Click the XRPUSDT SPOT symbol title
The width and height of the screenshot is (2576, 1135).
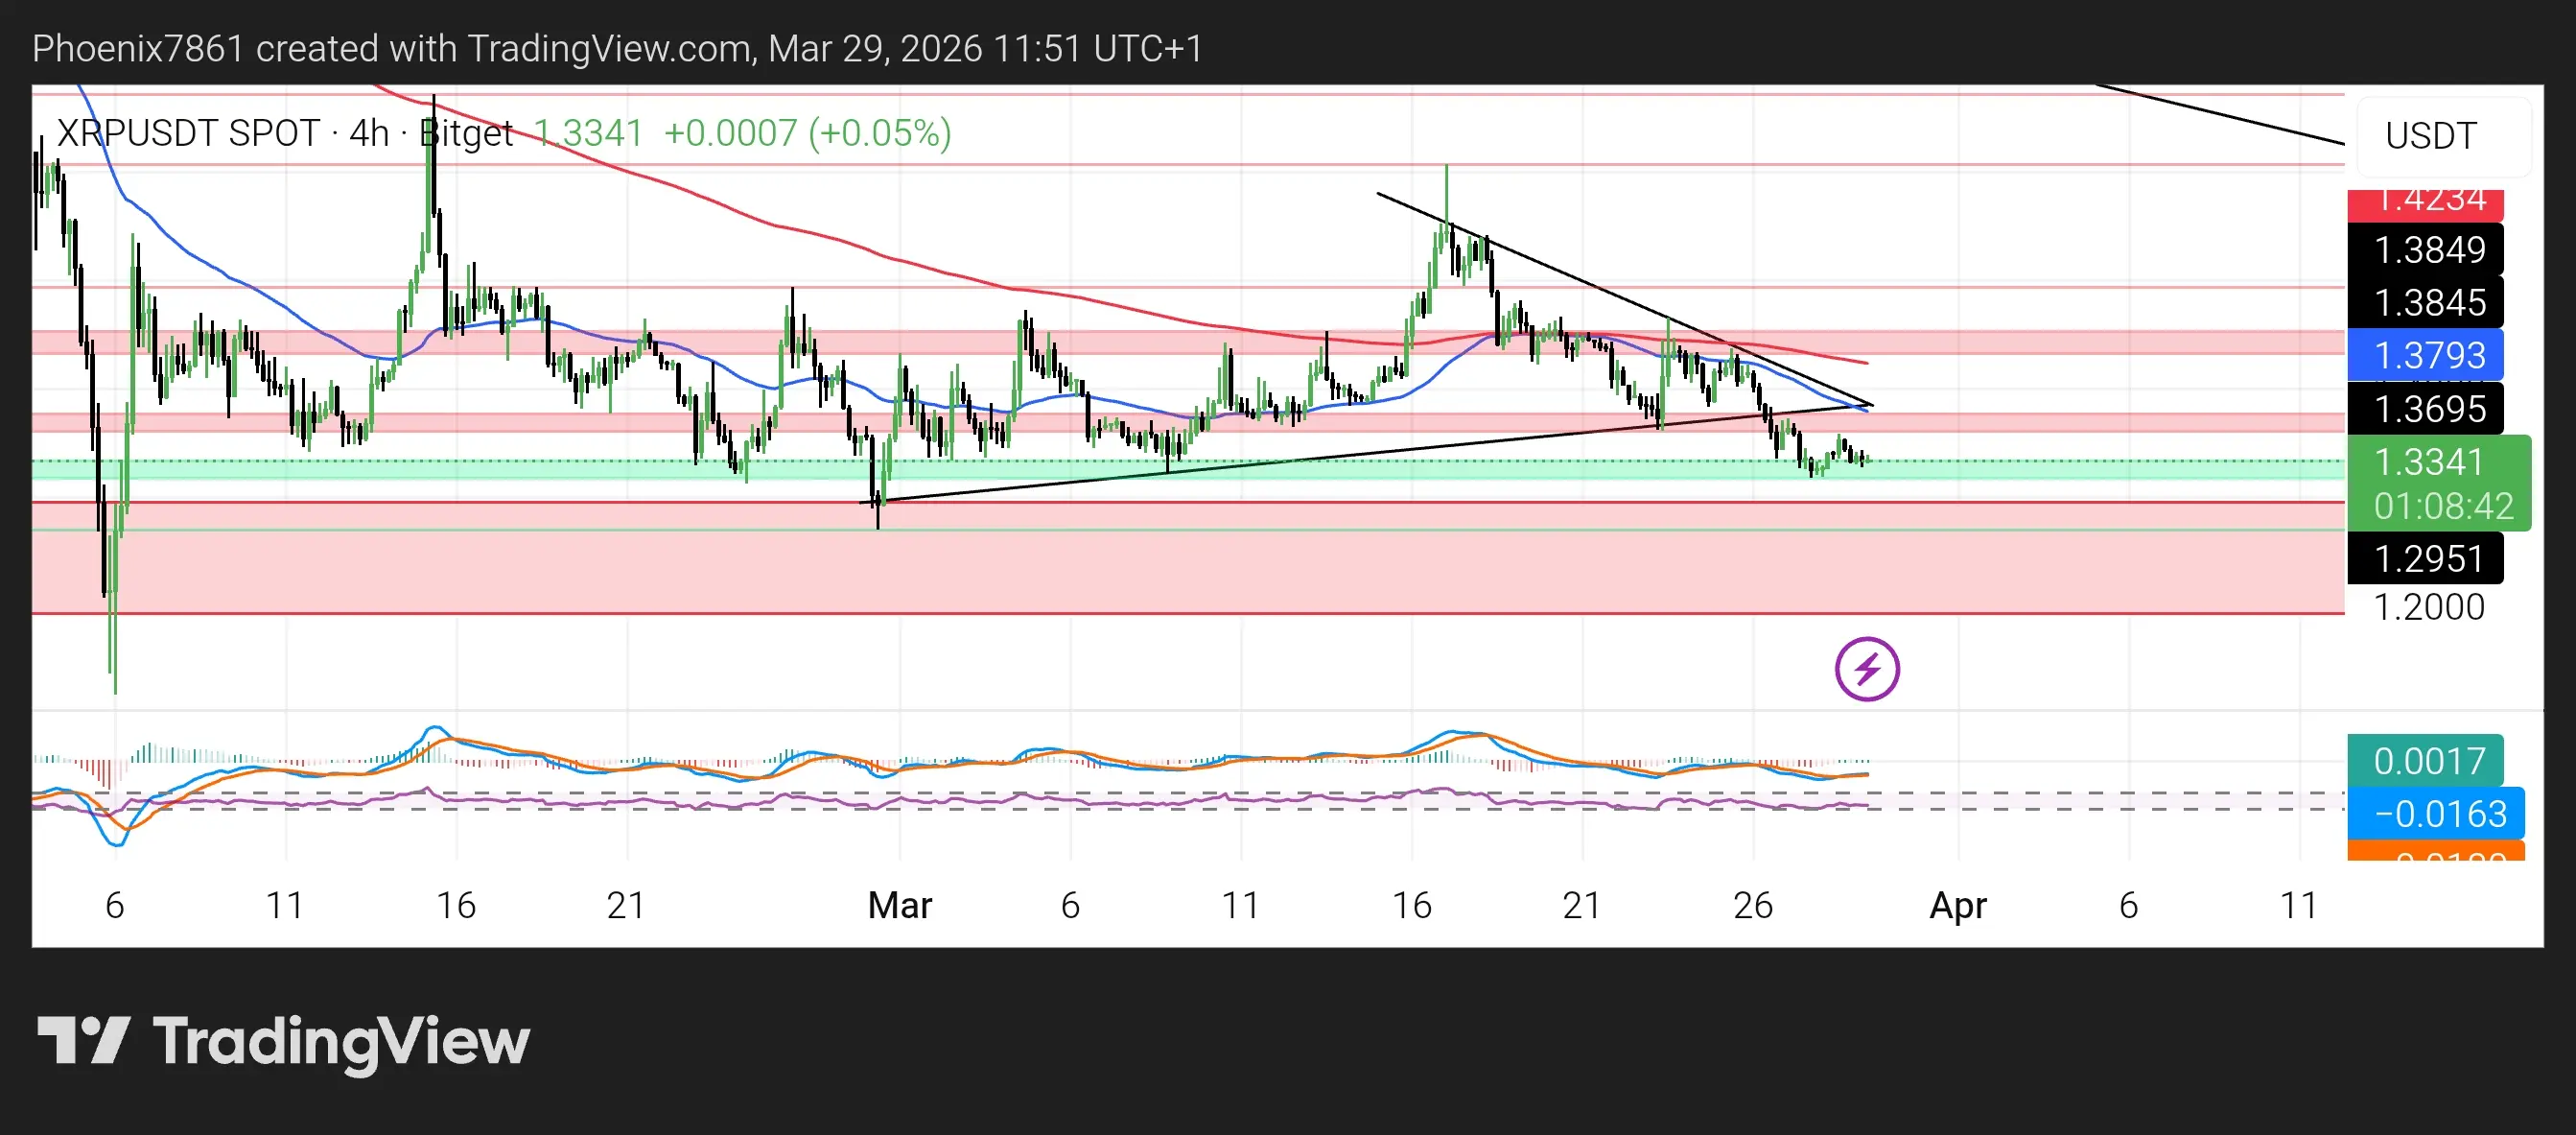coord(188,133)
